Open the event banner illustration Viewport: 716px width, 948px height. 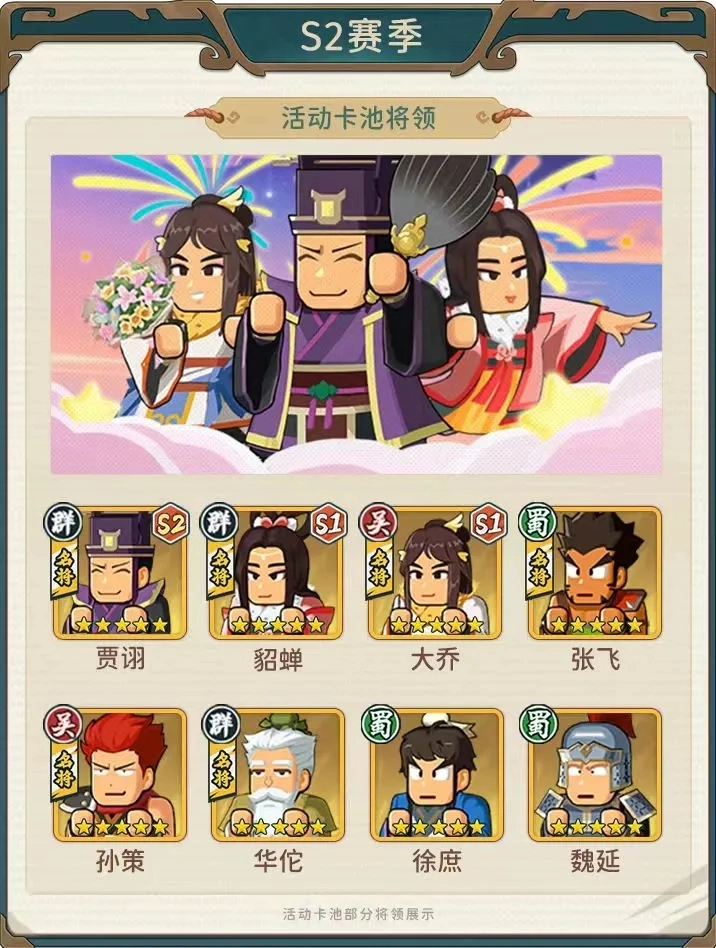(356, 314)
